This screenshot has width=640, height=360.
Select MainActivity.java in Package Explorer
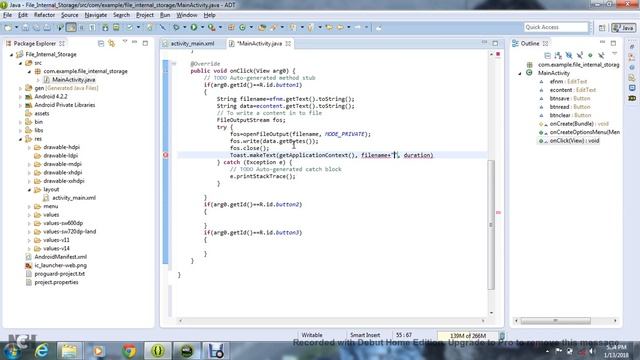pos(73,80)
